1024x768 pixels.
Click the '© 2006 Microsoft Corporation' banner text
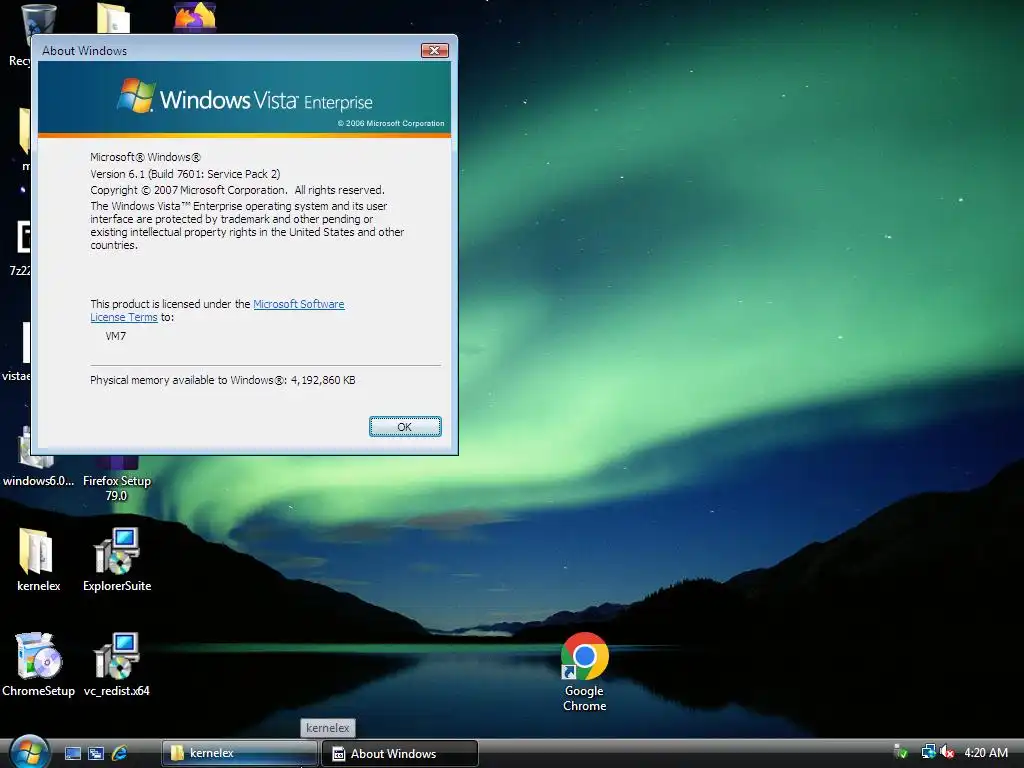[x=391, y=123]
